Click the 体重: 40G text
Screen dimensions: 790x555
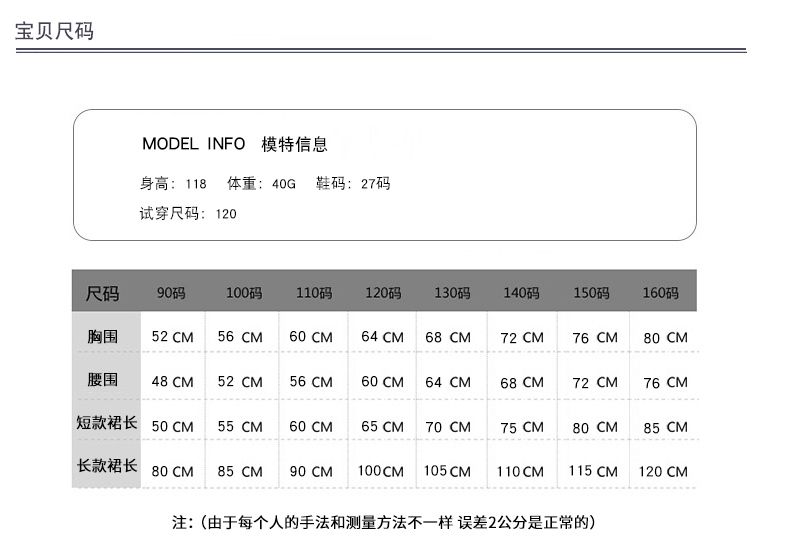click(x=261, y=183)
